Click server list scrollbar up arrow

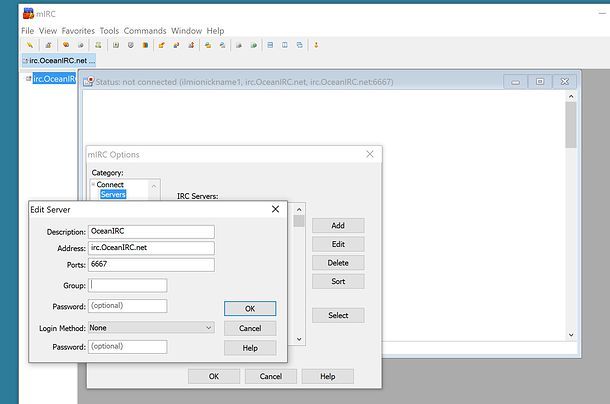[x=299, y=209]
